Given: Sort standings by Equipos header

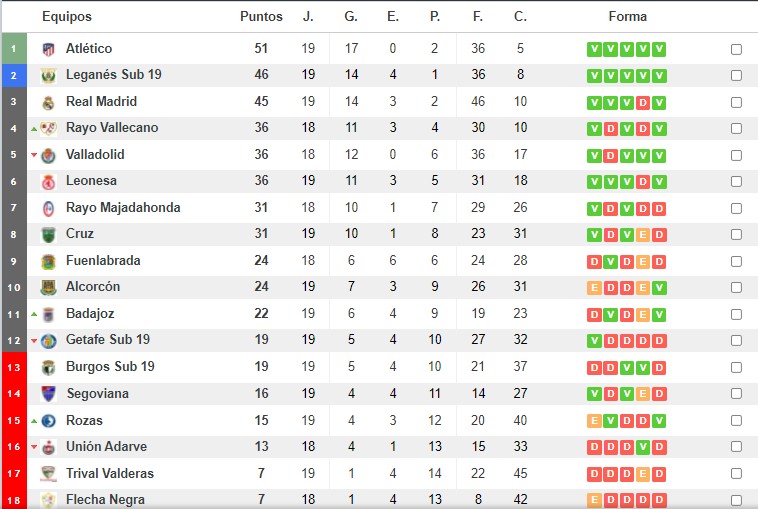Looking at the screenshot, I should point(67,17).
